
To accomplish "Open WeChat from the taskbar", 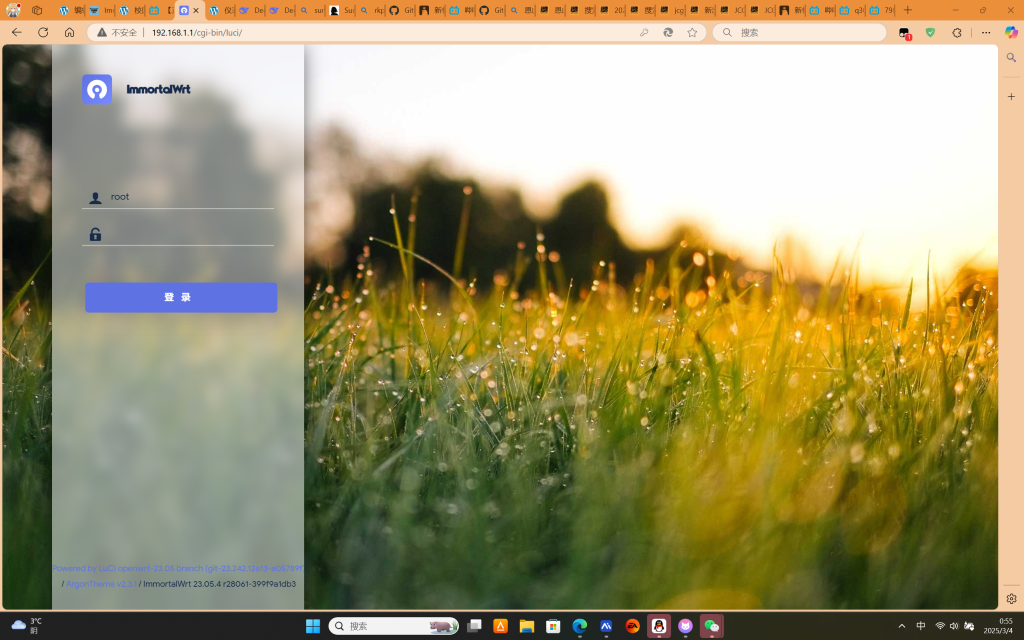I will 711,626.
